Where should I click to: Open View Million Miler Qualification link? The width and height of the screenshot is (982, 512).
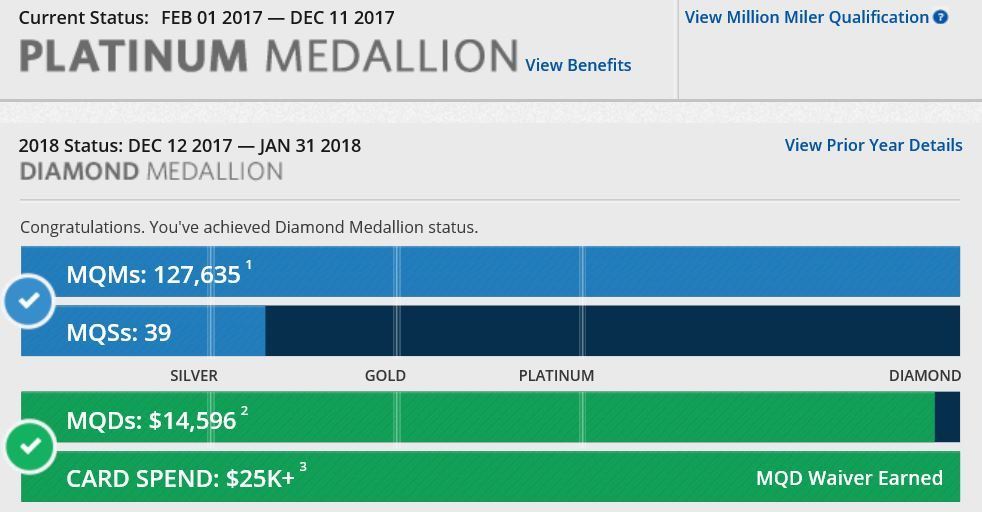click(806, 17)
